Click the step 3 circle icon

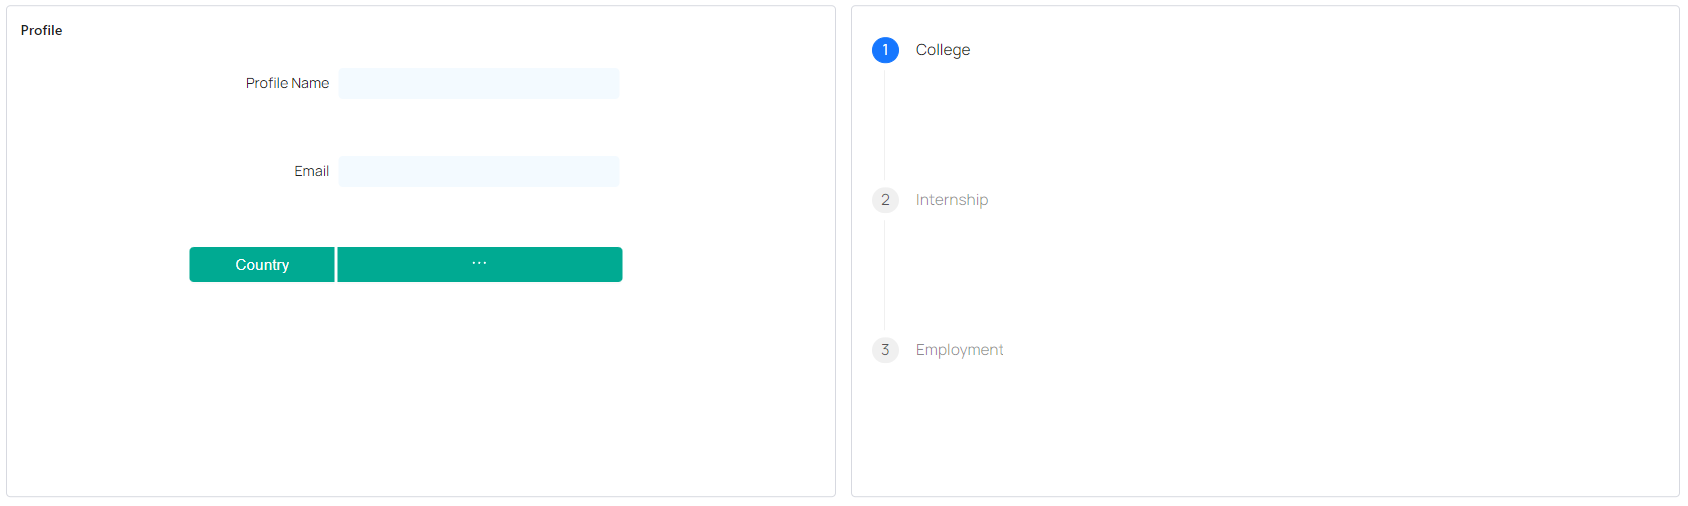(885, 350)
